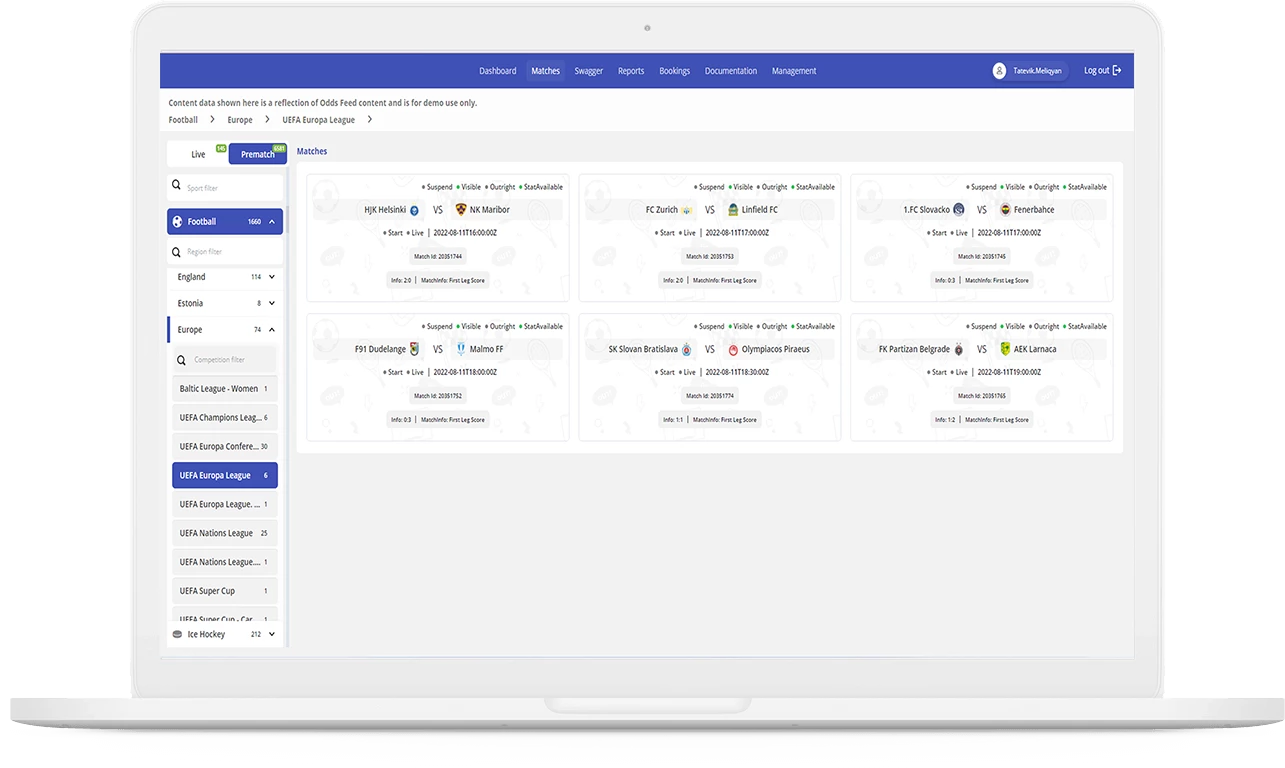Screen dimensions: 1285x768
Task: Open the Swagger page from top navigation
Action: (588, 70)
